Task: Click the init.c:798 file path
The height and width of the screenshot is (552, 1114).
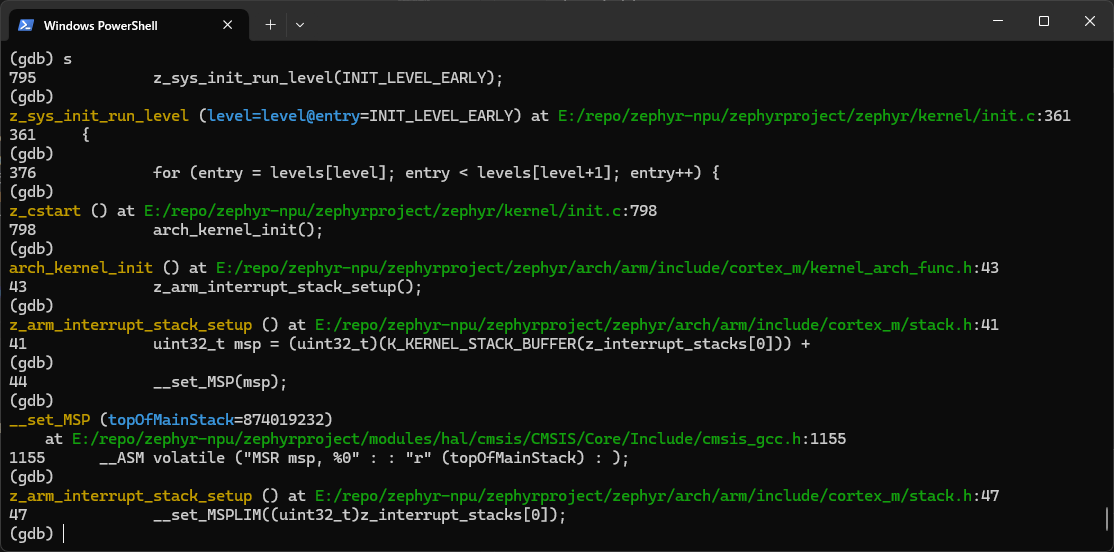Action: coord(401,210)
